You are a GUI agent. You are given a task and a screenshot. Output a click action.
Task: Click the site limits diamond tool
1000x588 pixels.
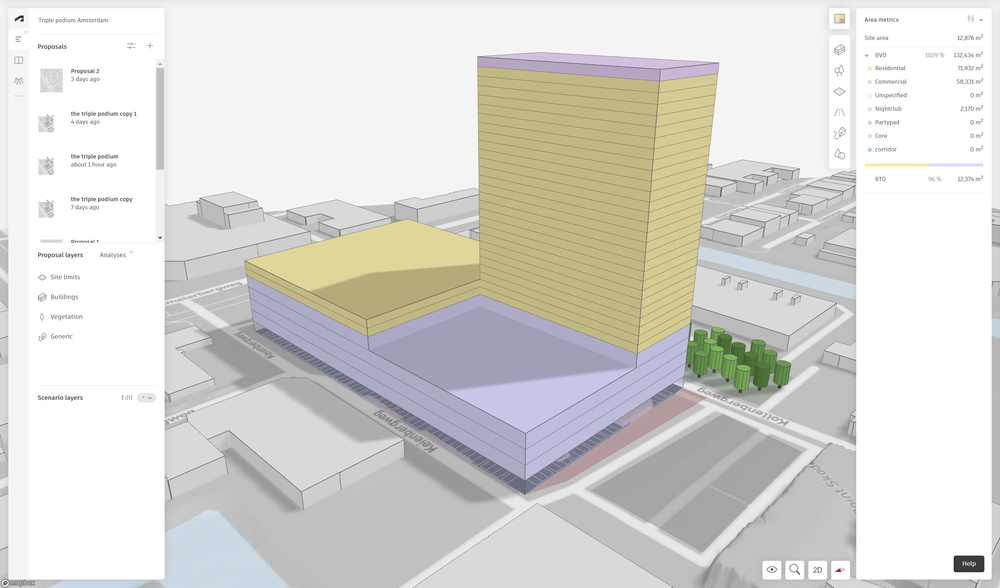[840, 91]
